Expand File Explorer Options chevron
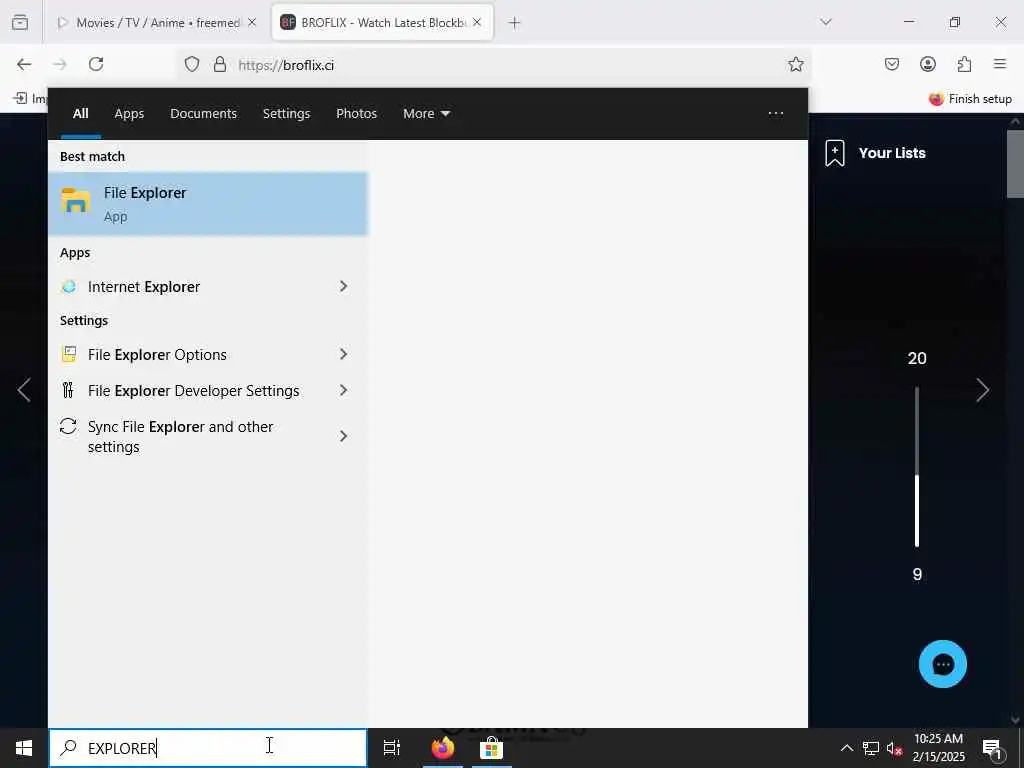 [344, 354]
